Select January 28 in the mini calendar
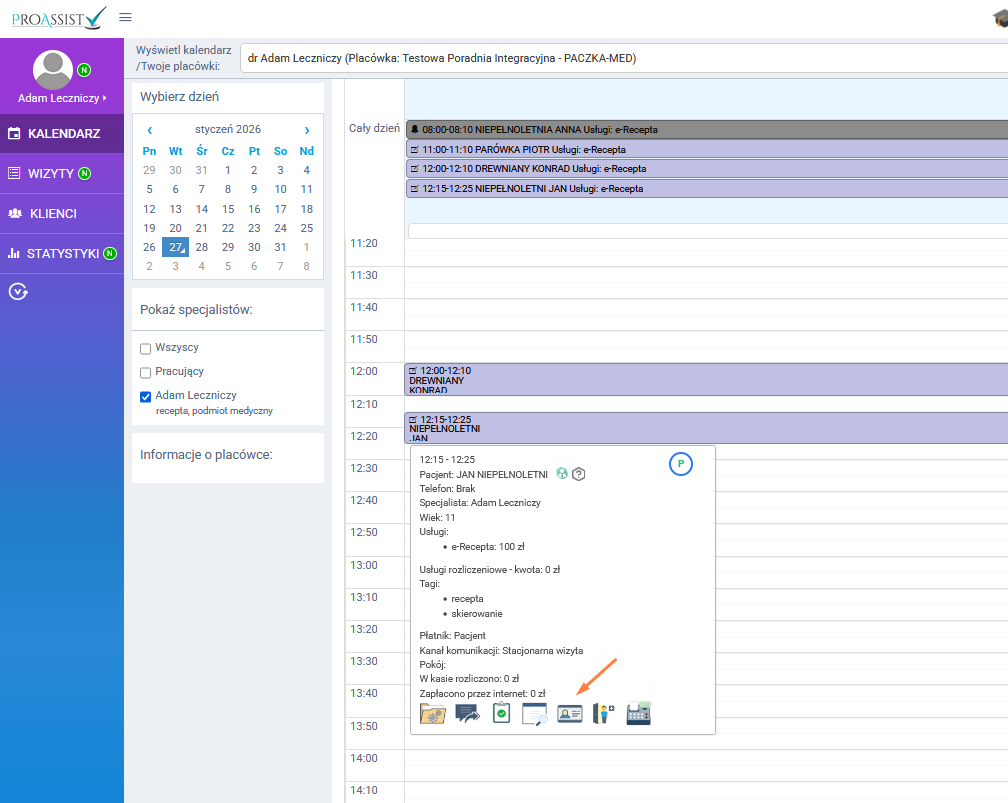Image resolution: width=1008 pixels, height=803 pixels. point(202,247)
